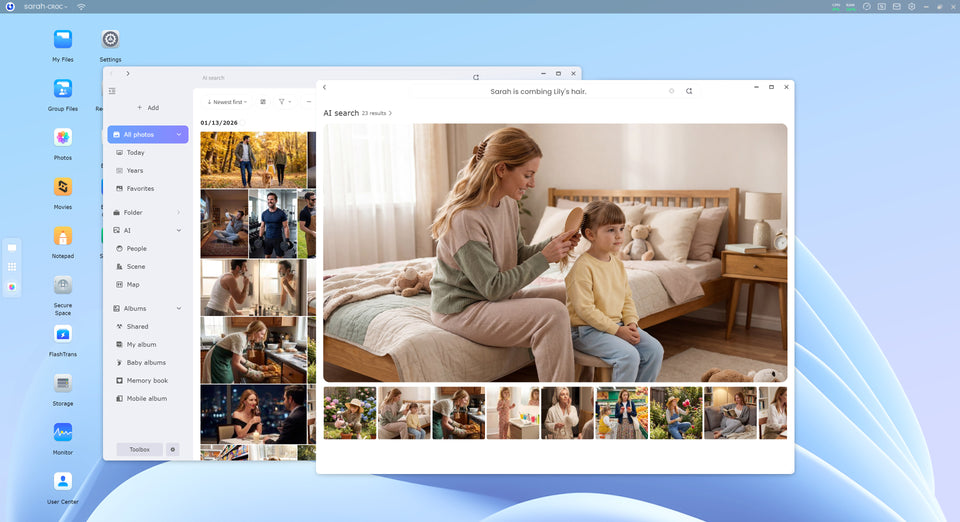Open the toolbox settings gear in the Photos sidebar

point(173,450)
